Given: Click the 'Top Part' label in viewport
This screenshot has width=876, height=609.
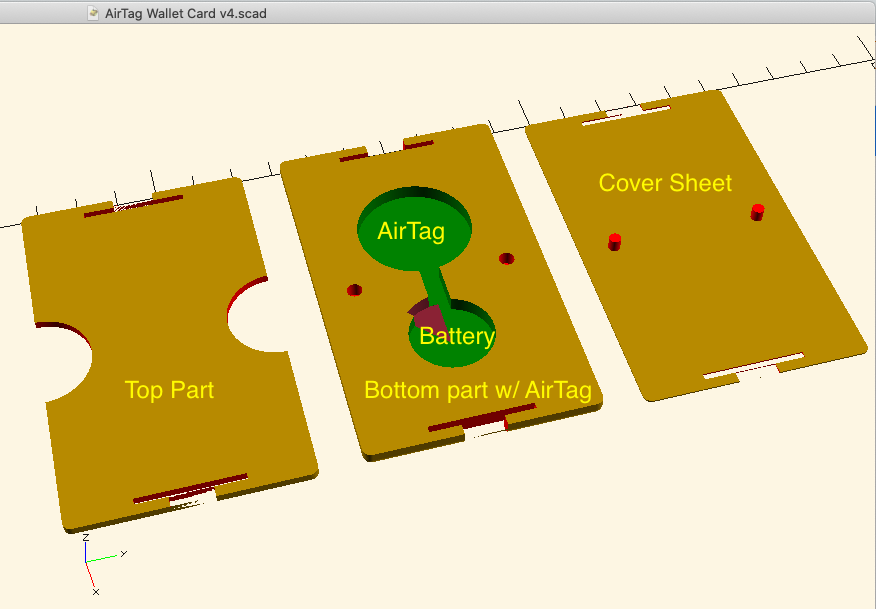Looking at the screenshot, I should [169, 390].
